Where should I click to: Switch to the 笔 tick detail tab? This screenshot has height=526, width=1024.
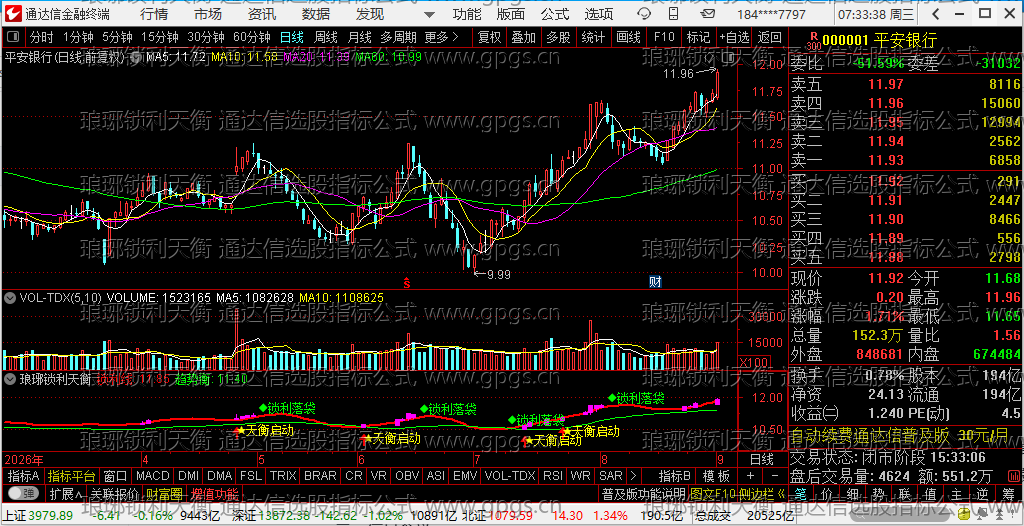(x=803, y=493)
